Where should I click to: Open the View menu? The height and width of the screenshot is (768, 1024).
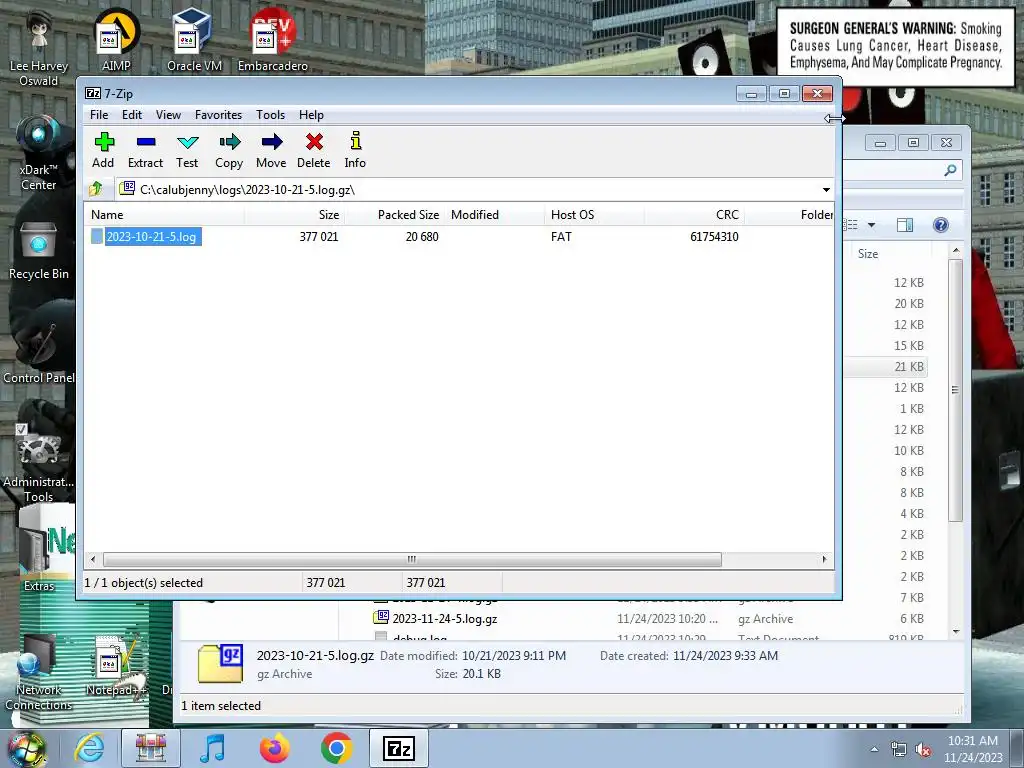pos(168,115)
